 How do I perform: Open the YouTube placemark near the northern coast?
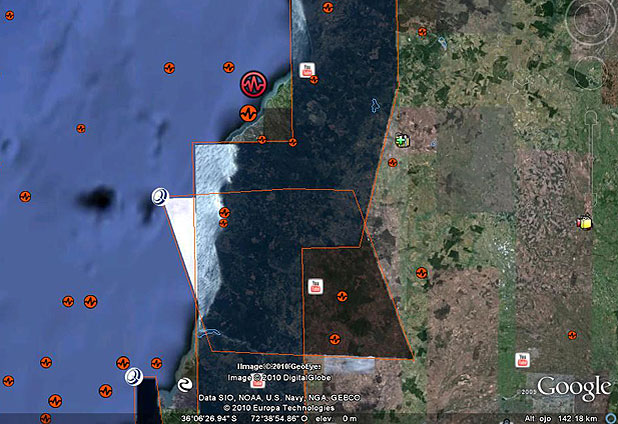coord(309,69)
